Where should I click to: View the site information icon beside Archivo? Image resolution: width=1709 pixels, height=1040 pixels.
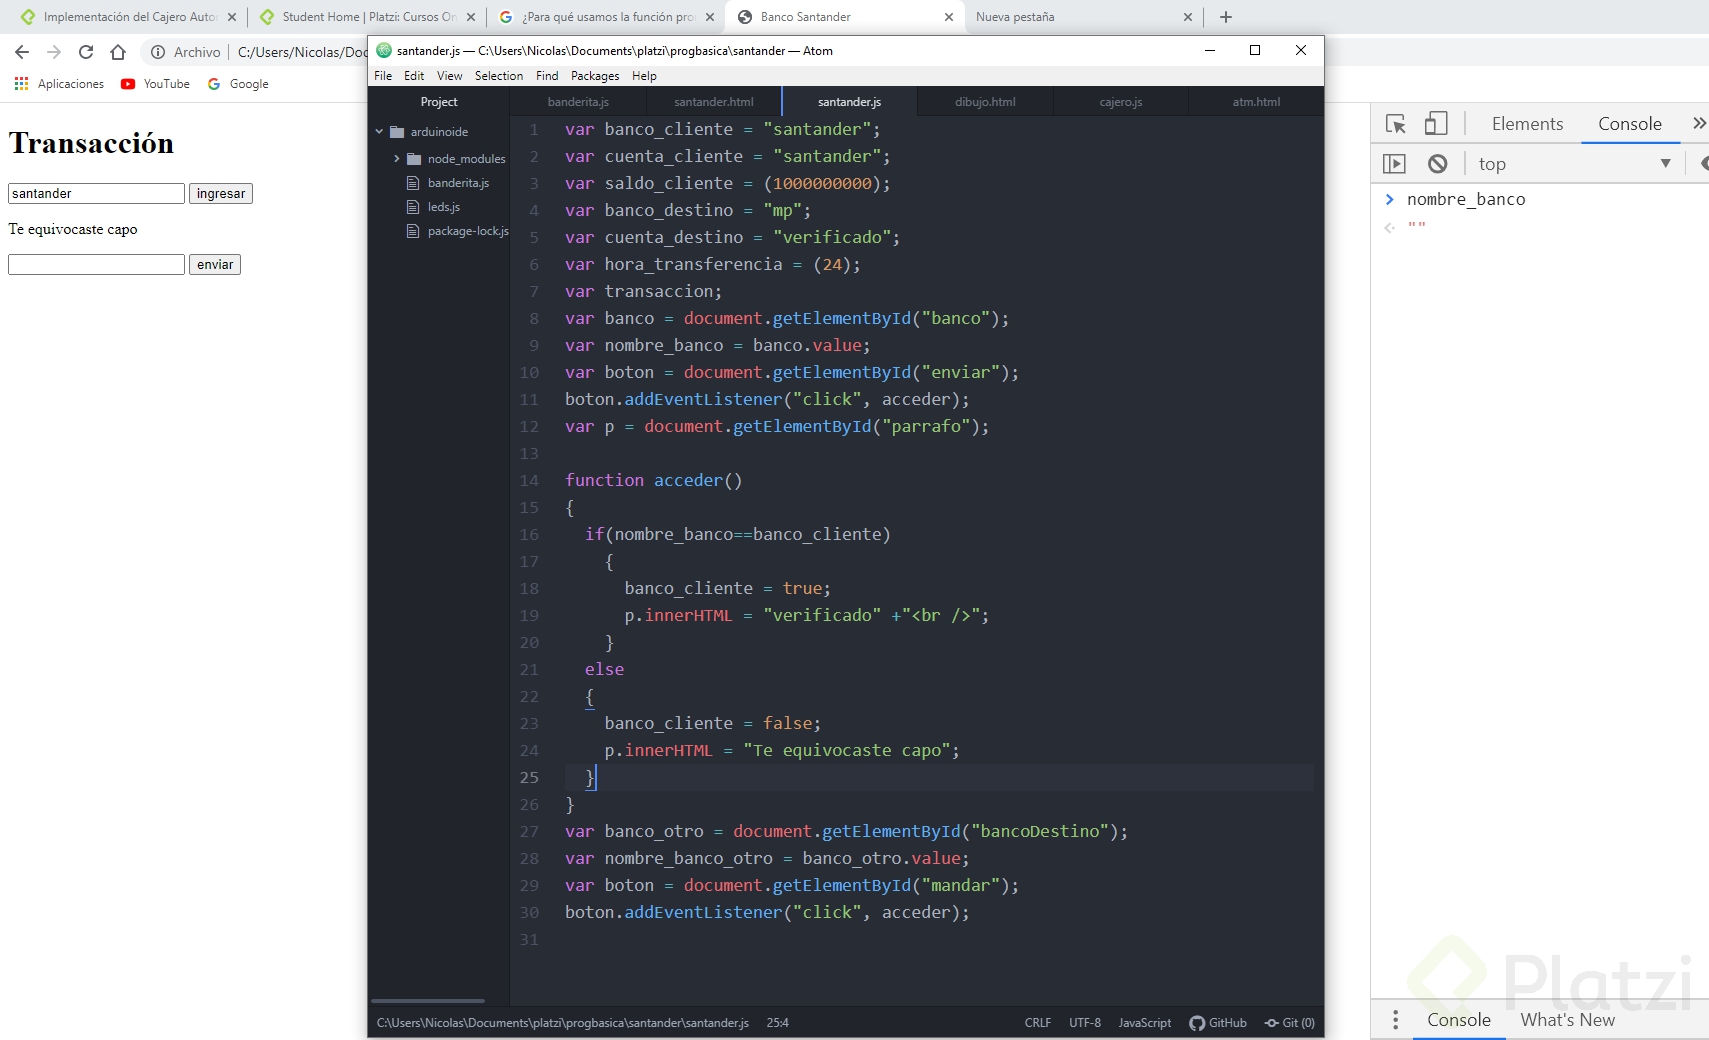pos(158,52)
